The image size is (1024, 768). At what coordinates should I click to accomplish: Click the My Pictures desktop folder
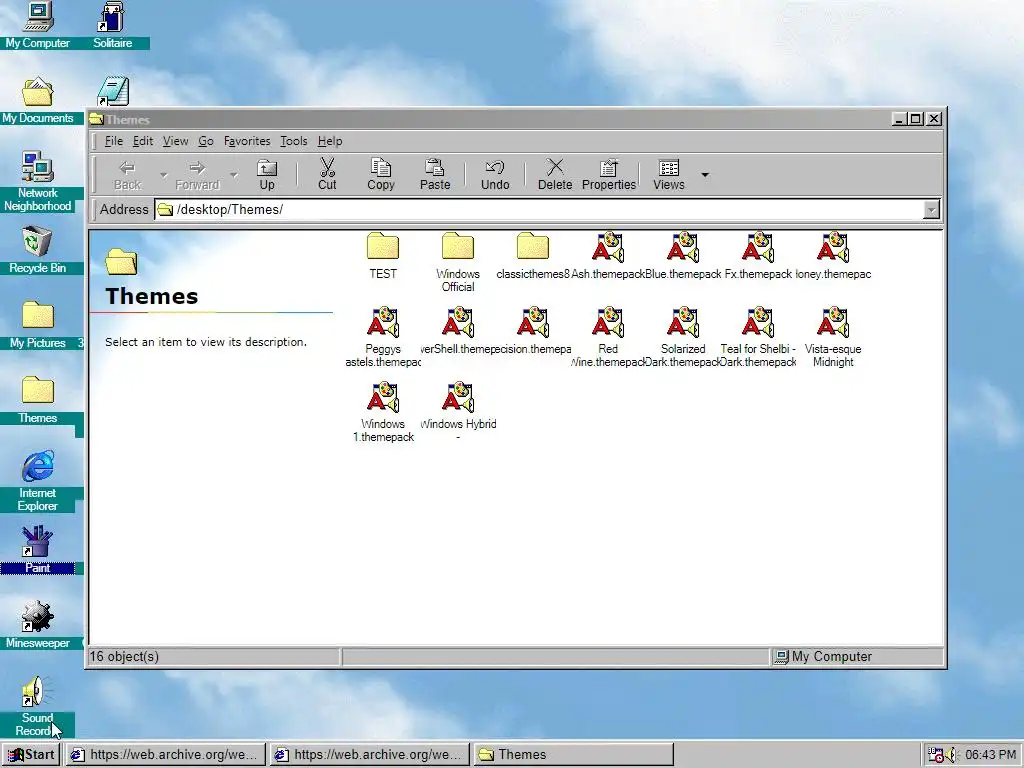37,325
